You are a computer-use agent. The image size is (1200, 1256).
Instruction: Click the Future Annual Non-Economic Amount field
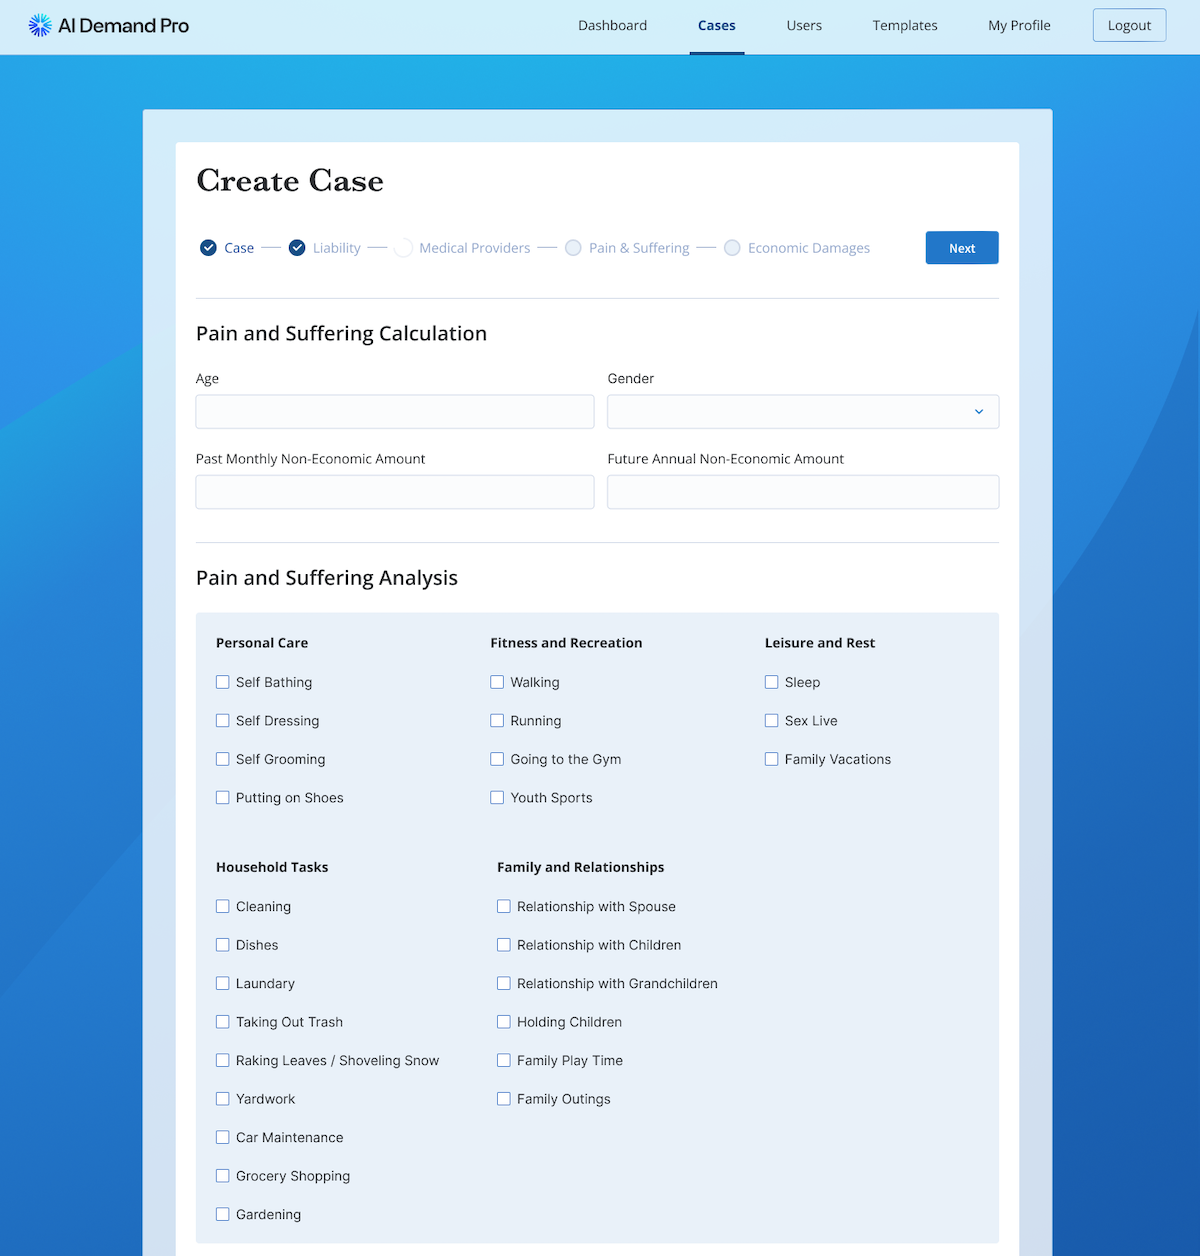[x=802, y=492]
